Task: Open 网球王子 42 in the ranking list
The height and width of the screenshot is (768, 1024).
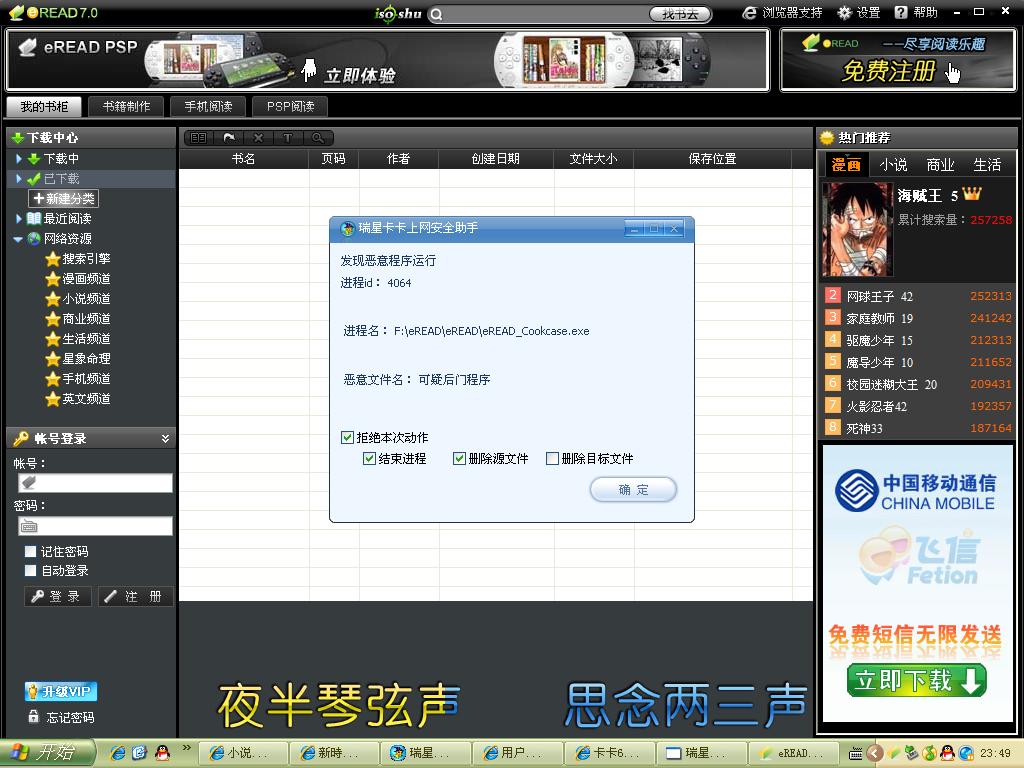Action: [x=879, y=296]
